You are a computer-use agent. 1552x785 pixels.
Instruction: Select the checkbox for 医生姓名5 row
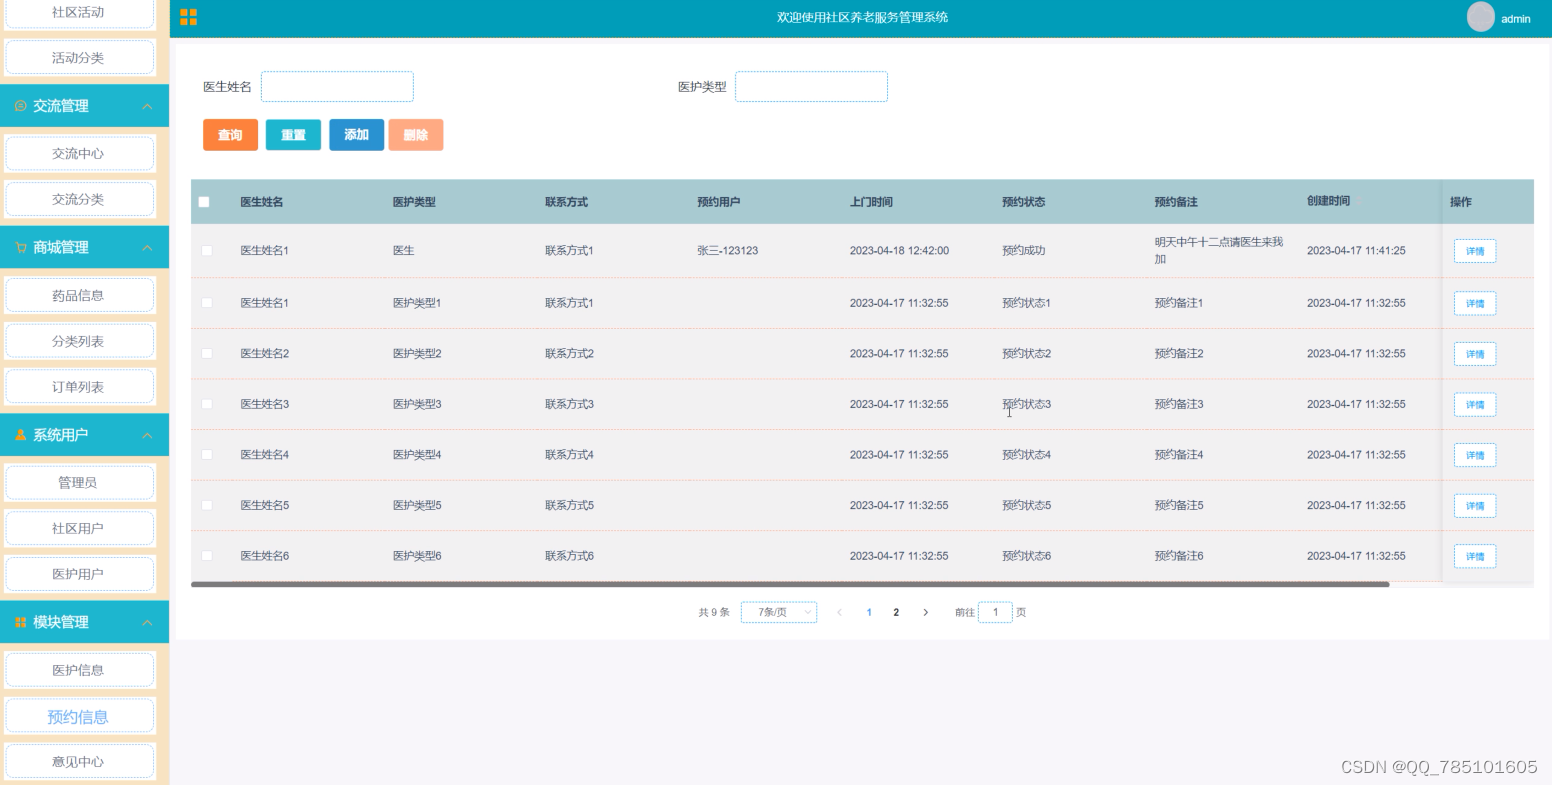[207, 505]
